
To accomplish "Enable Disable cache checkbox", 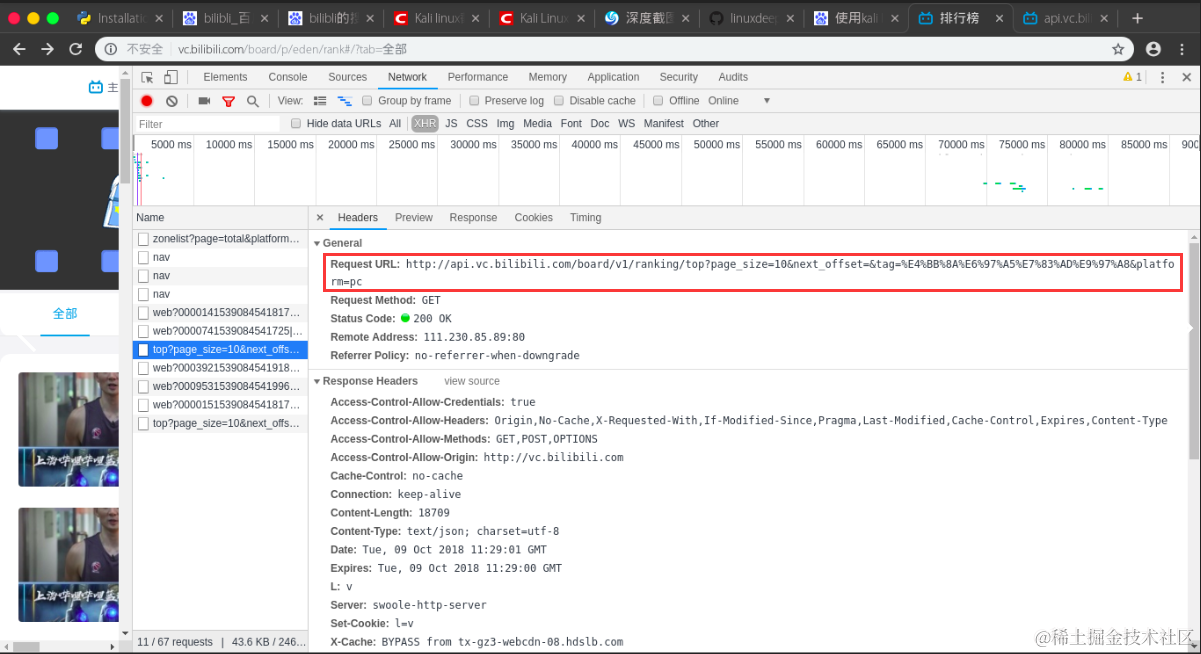I will 559,101.
